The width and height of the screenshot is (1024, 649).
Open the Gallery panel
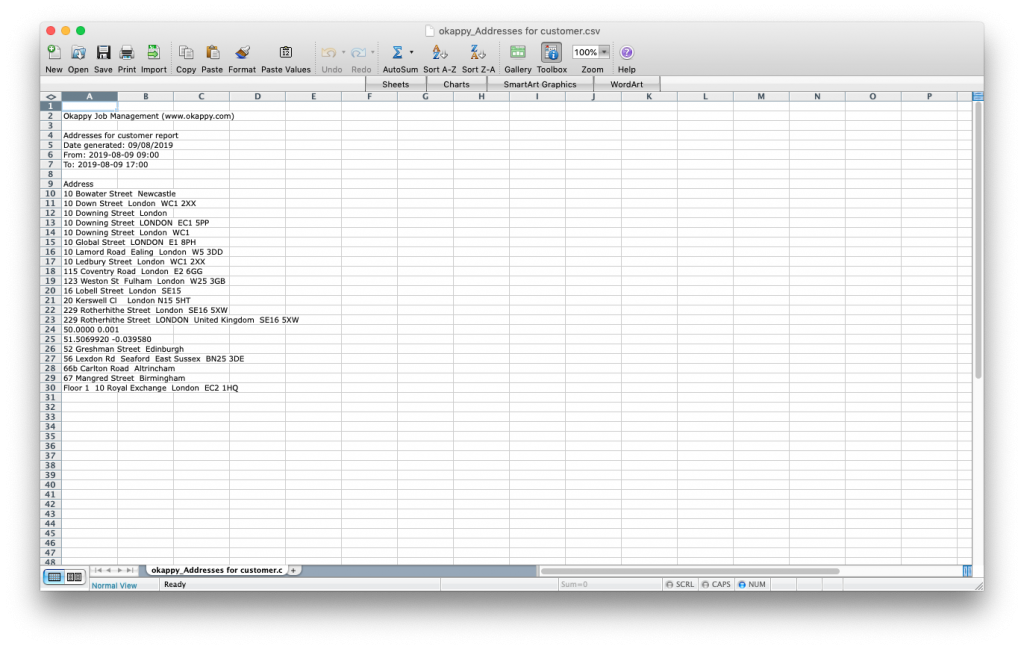[x=518, y=53]
